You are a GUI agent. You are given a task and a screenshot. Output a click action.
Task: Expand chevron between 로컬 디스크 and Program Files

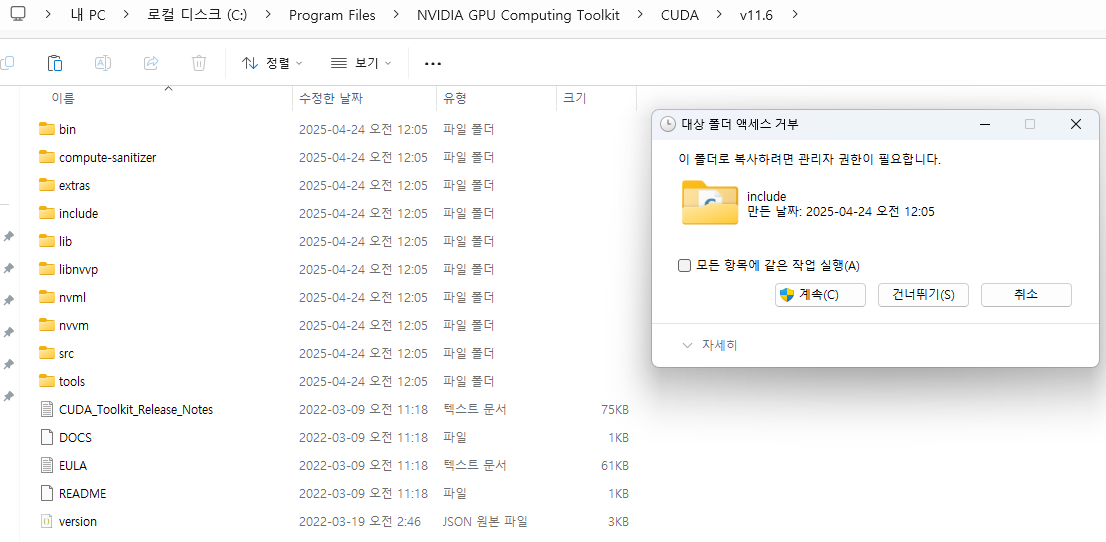pyautogui.click(x=268, y=14)
